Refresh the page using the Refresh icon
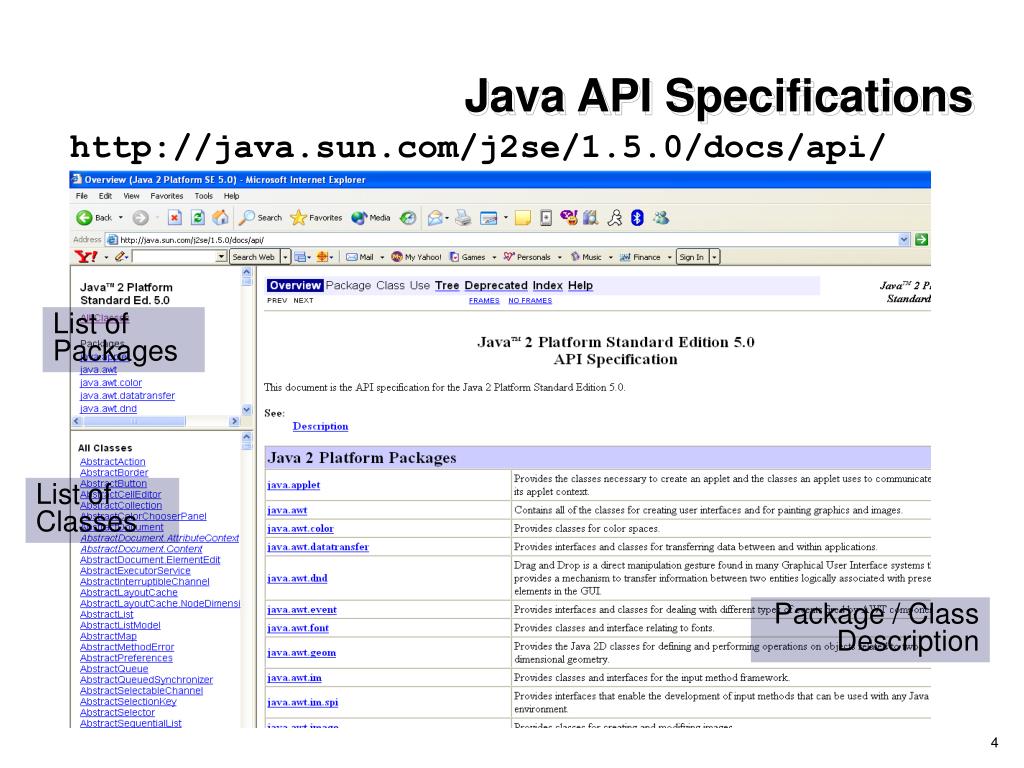This screenshot has height=768, width=1024. pyautogui.click(x=198, y=218)
